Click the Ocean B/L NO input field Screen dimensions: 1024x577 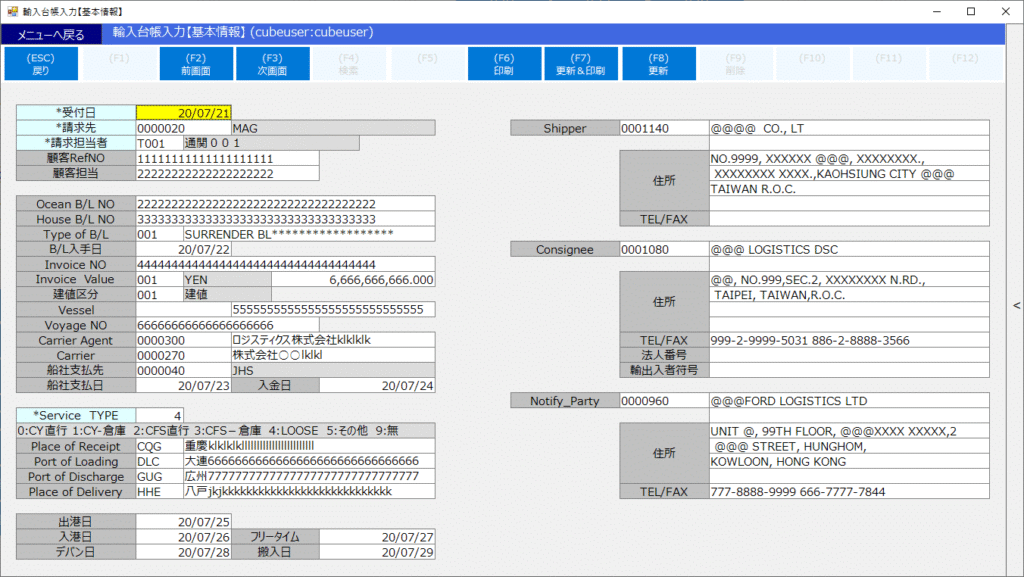click(285, 204)
